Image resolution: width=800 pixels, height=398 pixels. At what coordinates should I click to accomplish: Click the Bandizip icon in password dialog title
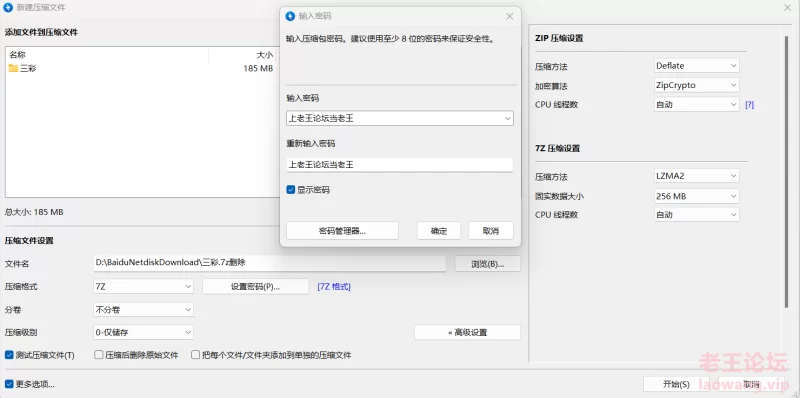290,16
